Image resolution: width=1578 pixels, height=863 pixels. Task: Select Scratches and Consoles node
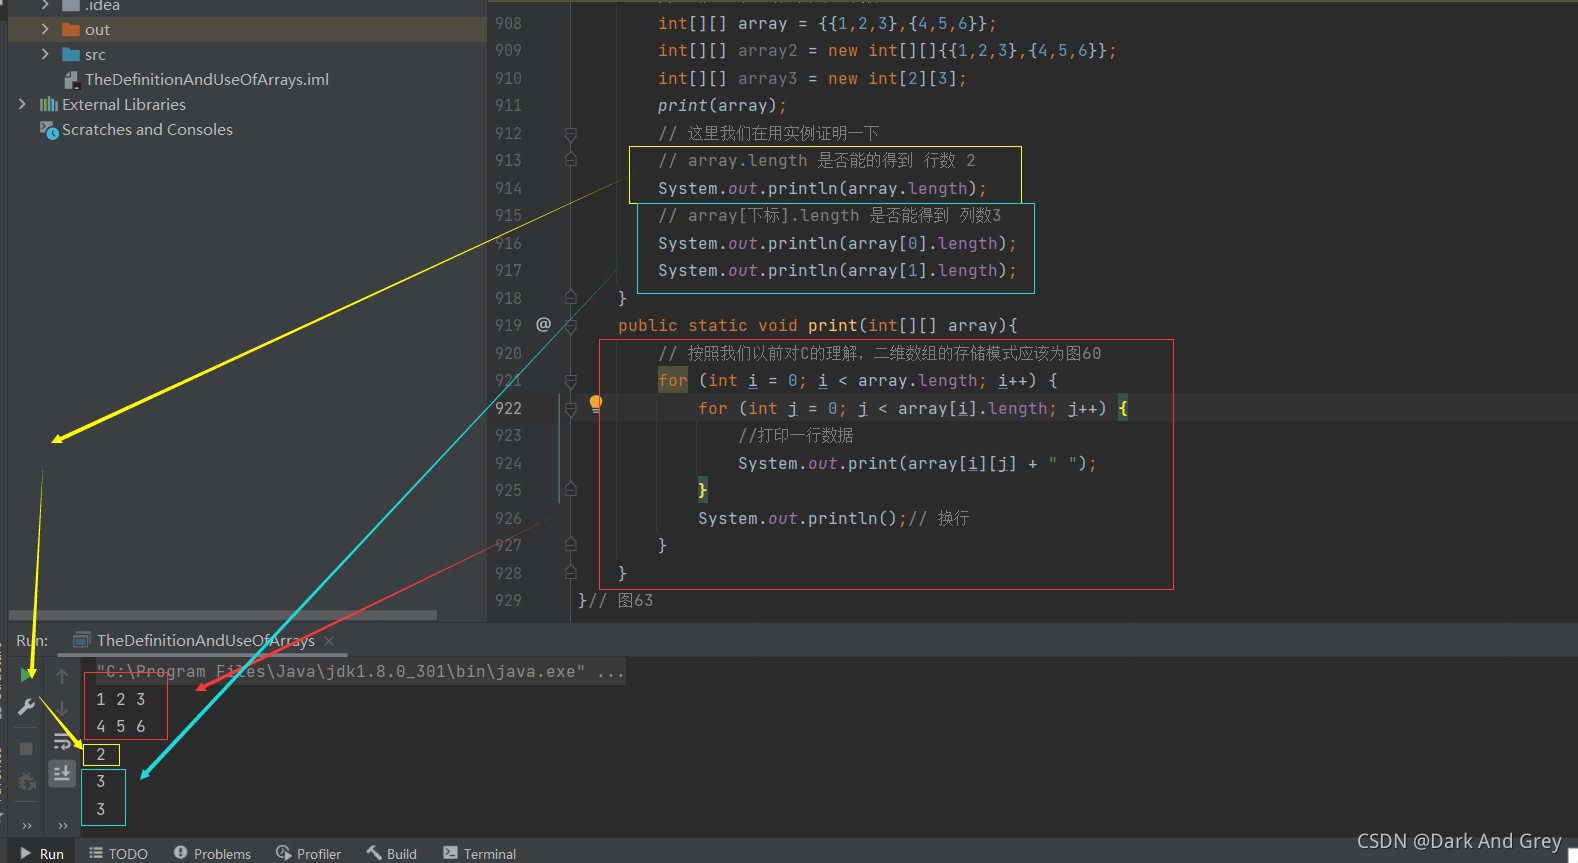coord(147,129)
